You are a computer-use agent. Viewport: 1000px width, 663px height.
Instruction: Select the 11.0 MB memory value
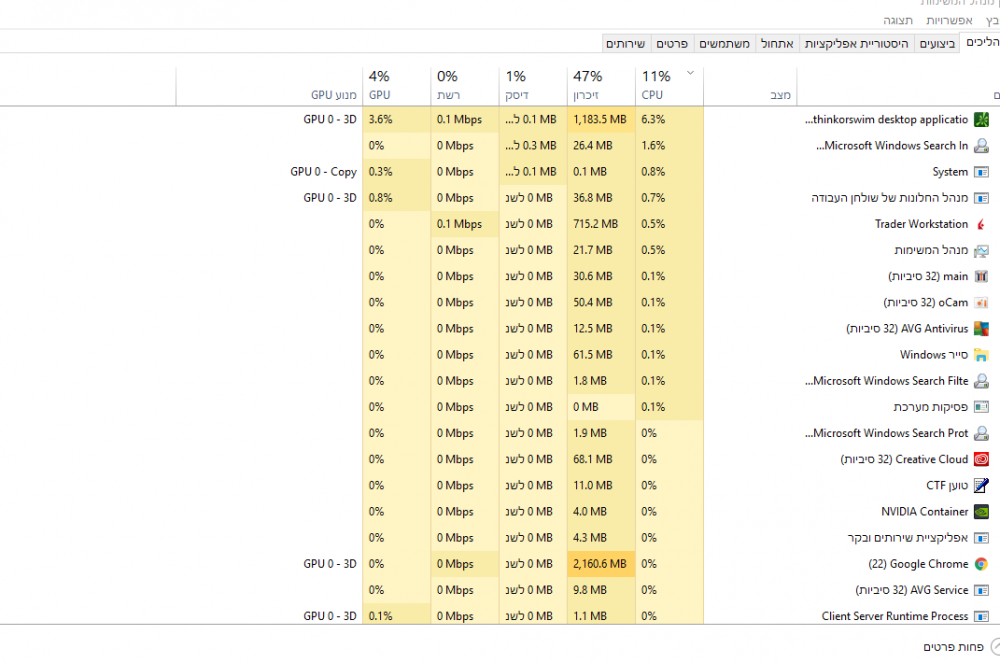pos(601,485)
